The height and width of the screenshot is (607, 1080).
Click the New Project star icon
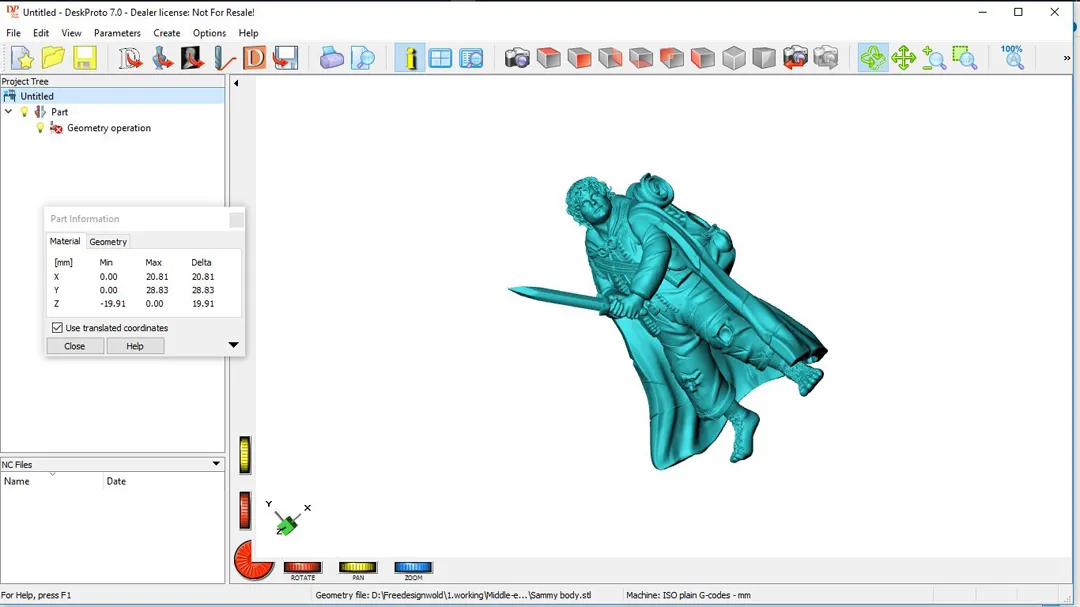[22, 58]
